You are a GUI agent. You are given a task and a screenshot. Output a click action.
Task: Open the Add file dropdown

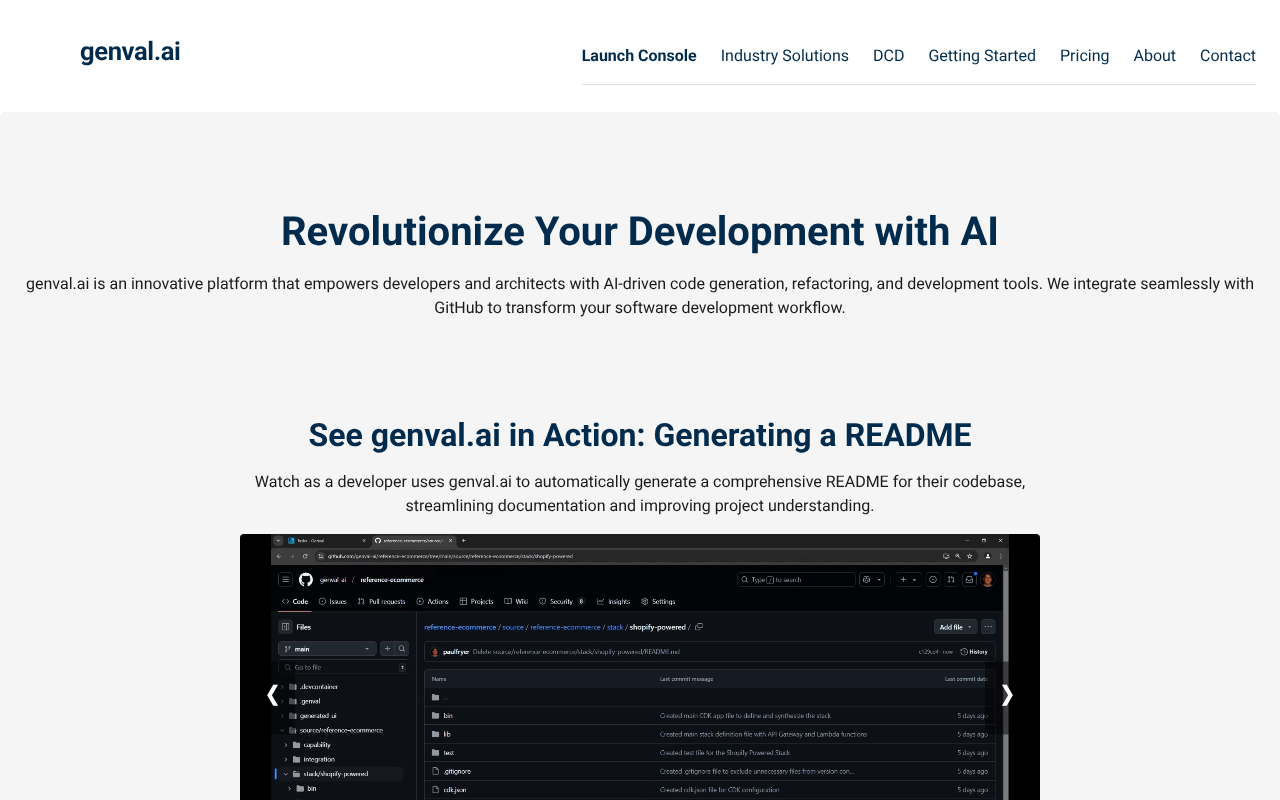(x=954, y=626)
